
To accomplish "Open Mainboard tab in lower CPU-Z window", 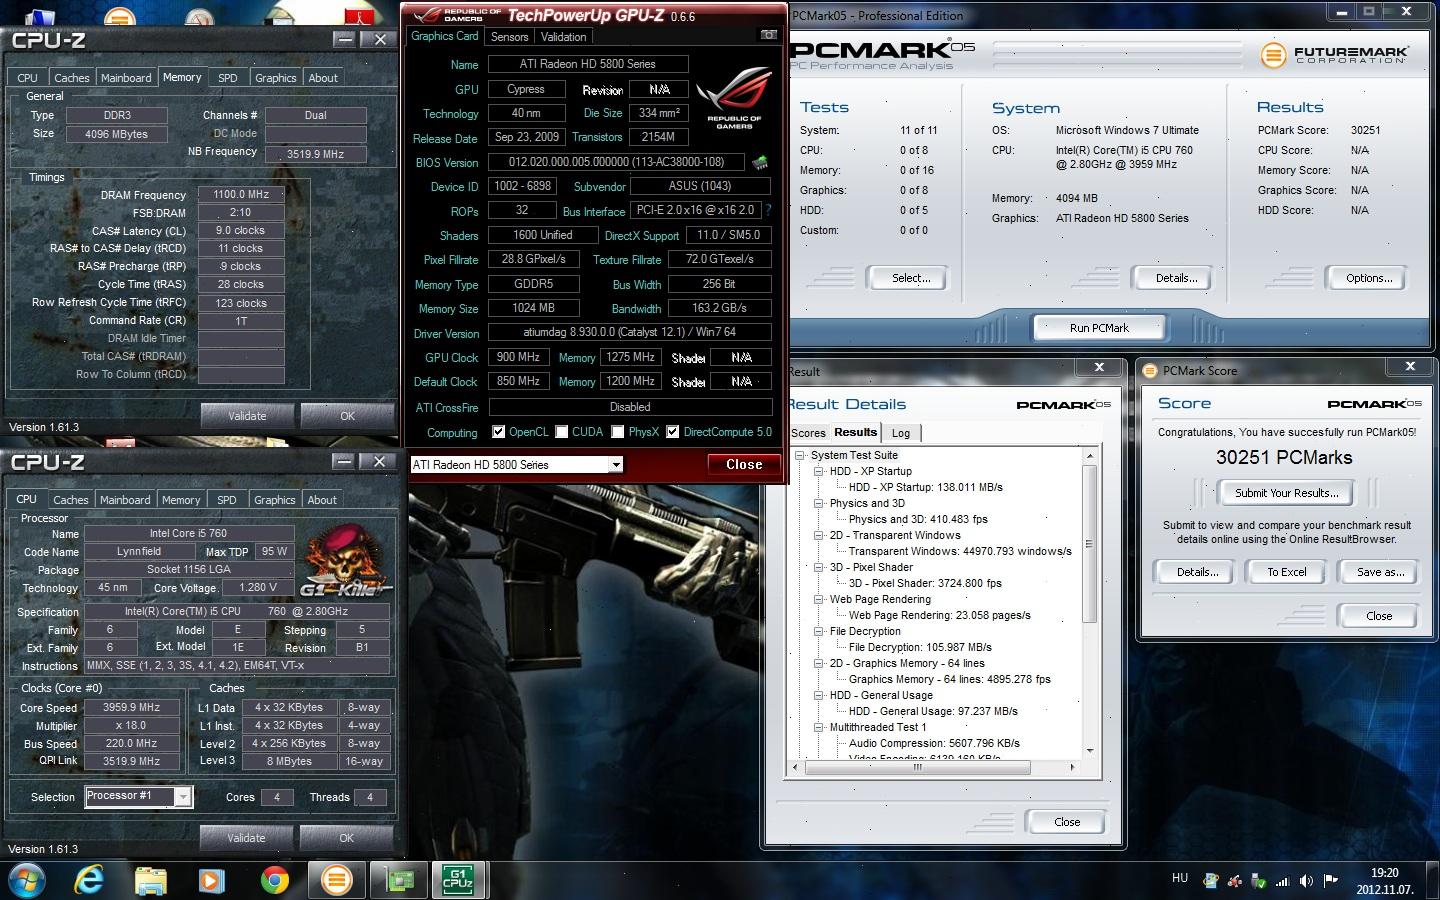I will (125, 500).
